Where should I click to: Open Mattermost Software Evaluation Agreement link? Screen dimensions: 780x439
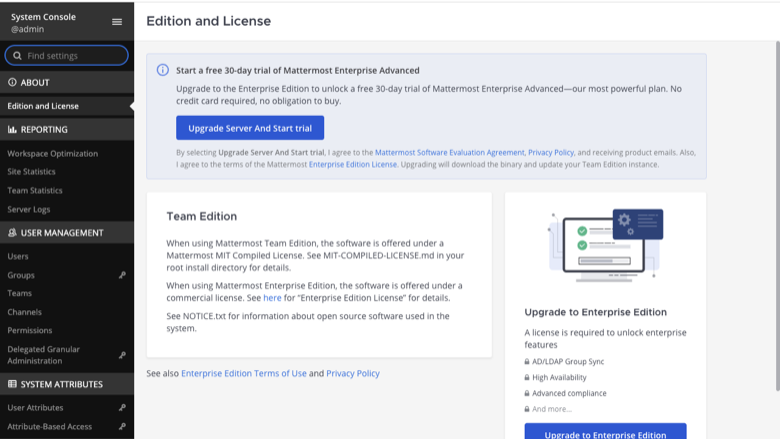pyautogui.click(x=450, y=153)
